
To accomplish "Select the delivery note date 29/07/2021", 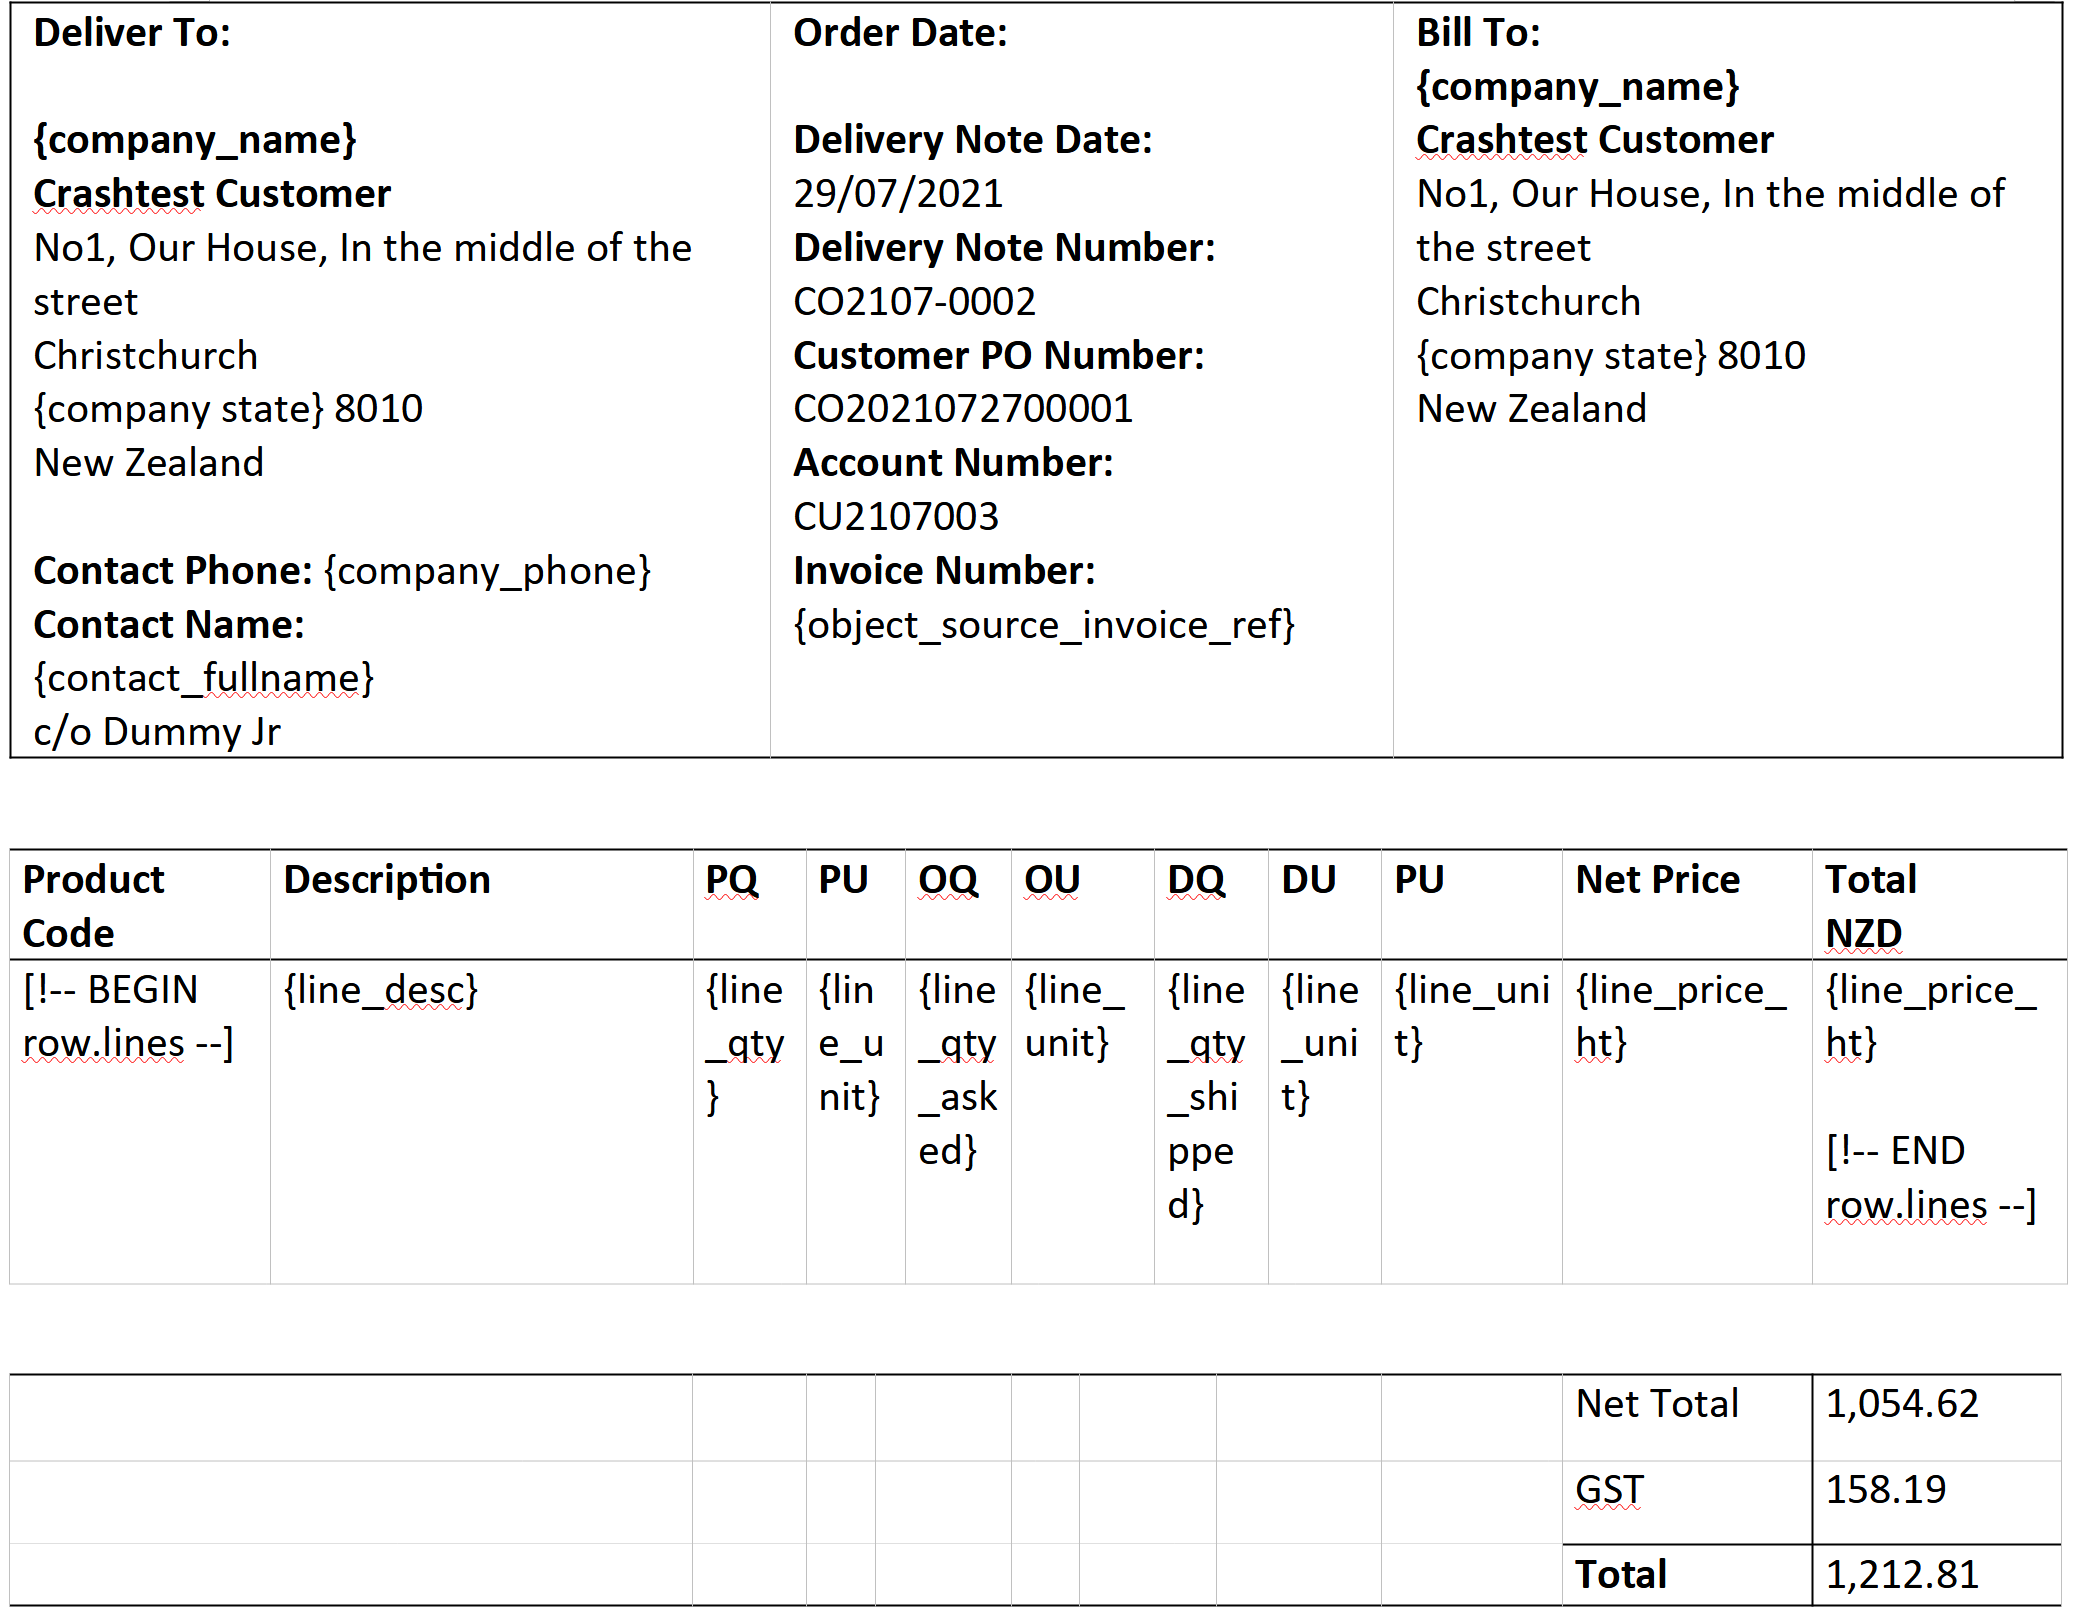I will 897,194.
